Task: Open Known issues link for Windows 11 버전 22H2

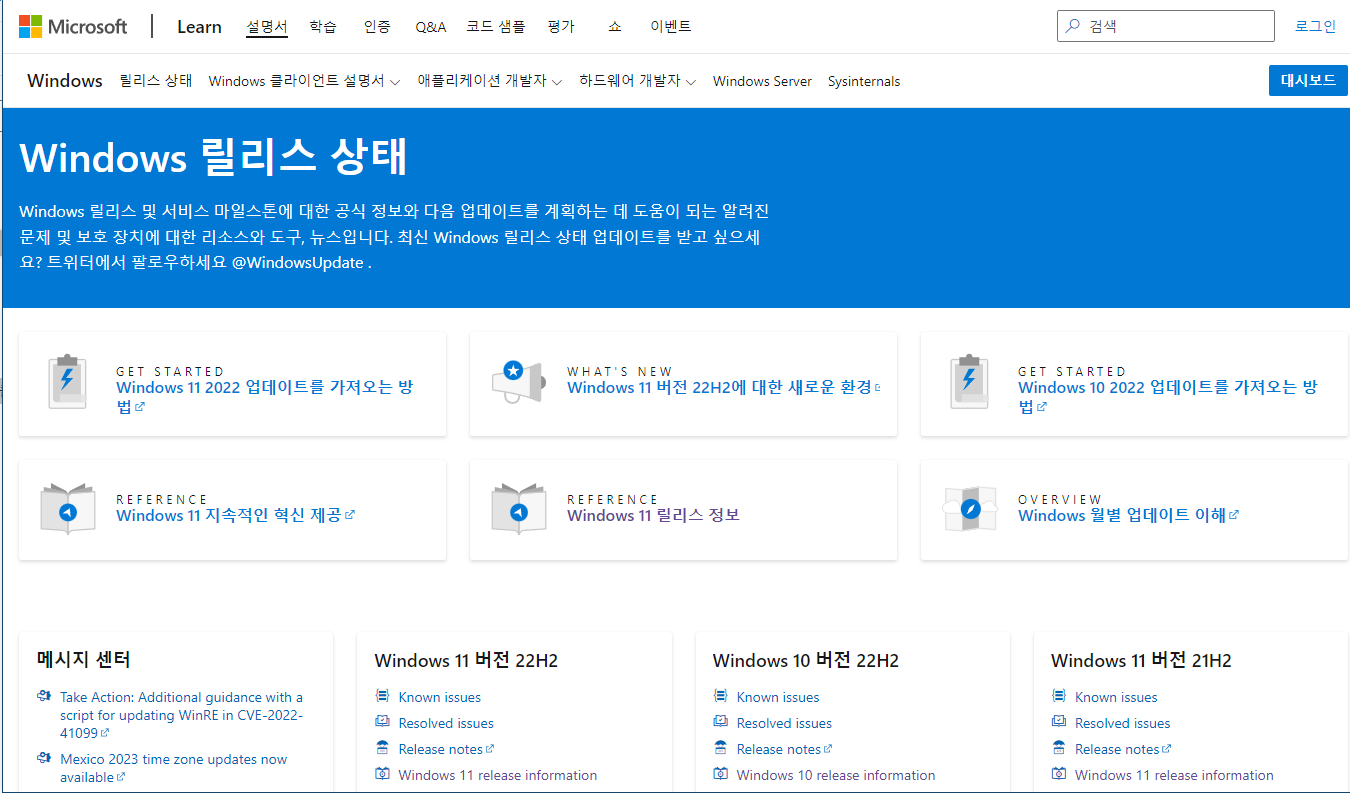Action: click(439, 697)
